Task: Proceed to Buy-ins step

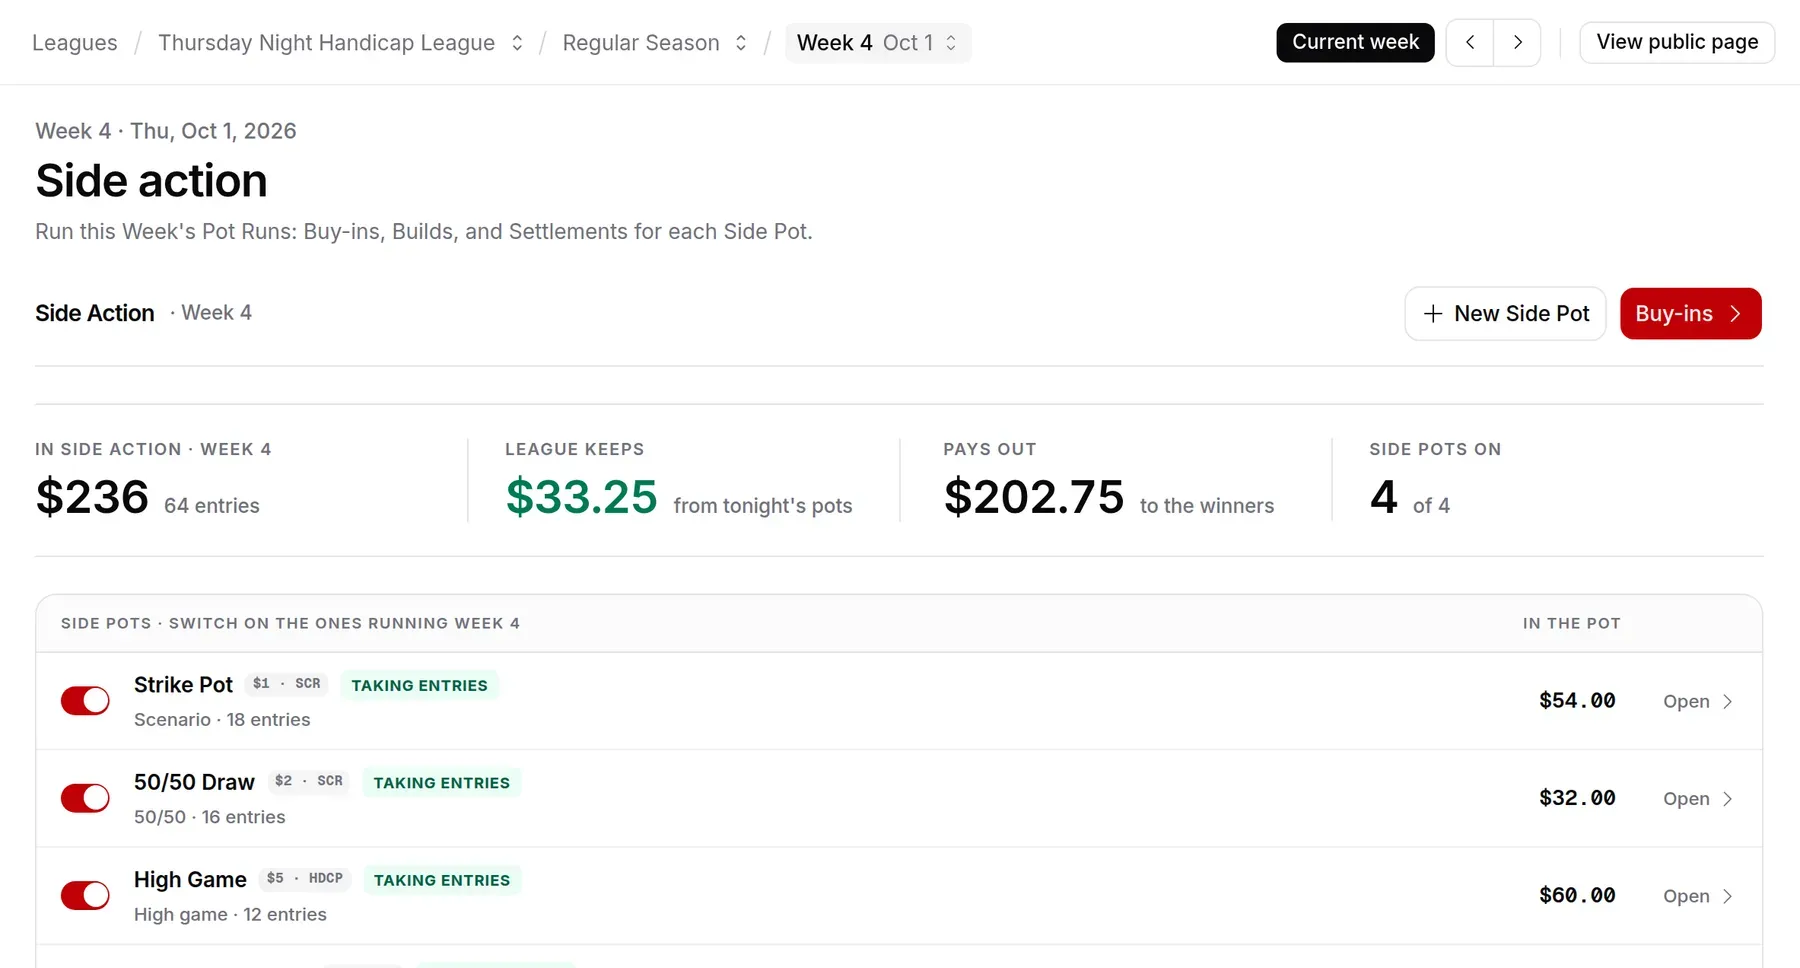Action: tap(1690, 314)
